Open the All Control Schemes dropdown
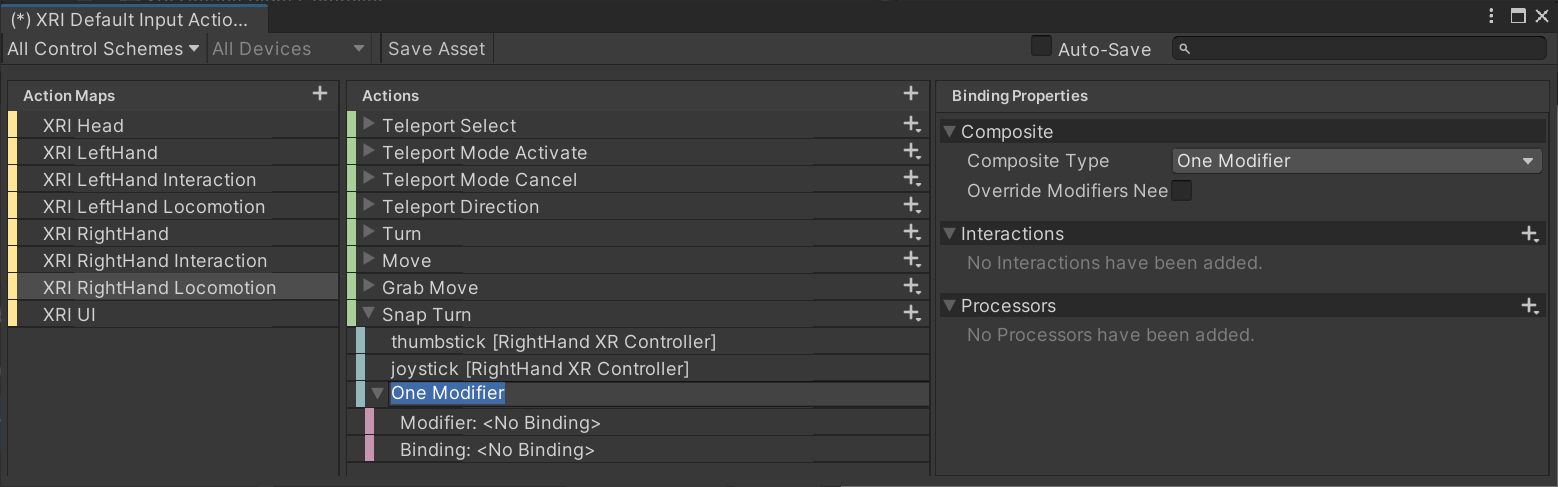This screenshot has width=1558, height=487. (x=102, y=49)
